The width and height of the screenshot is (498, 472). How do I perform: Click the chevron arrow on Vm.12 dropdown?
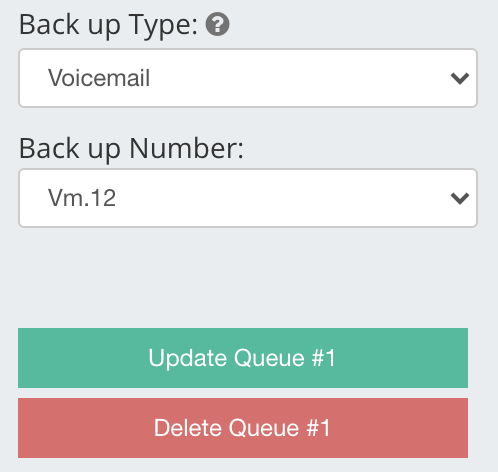tap(460, 199)
